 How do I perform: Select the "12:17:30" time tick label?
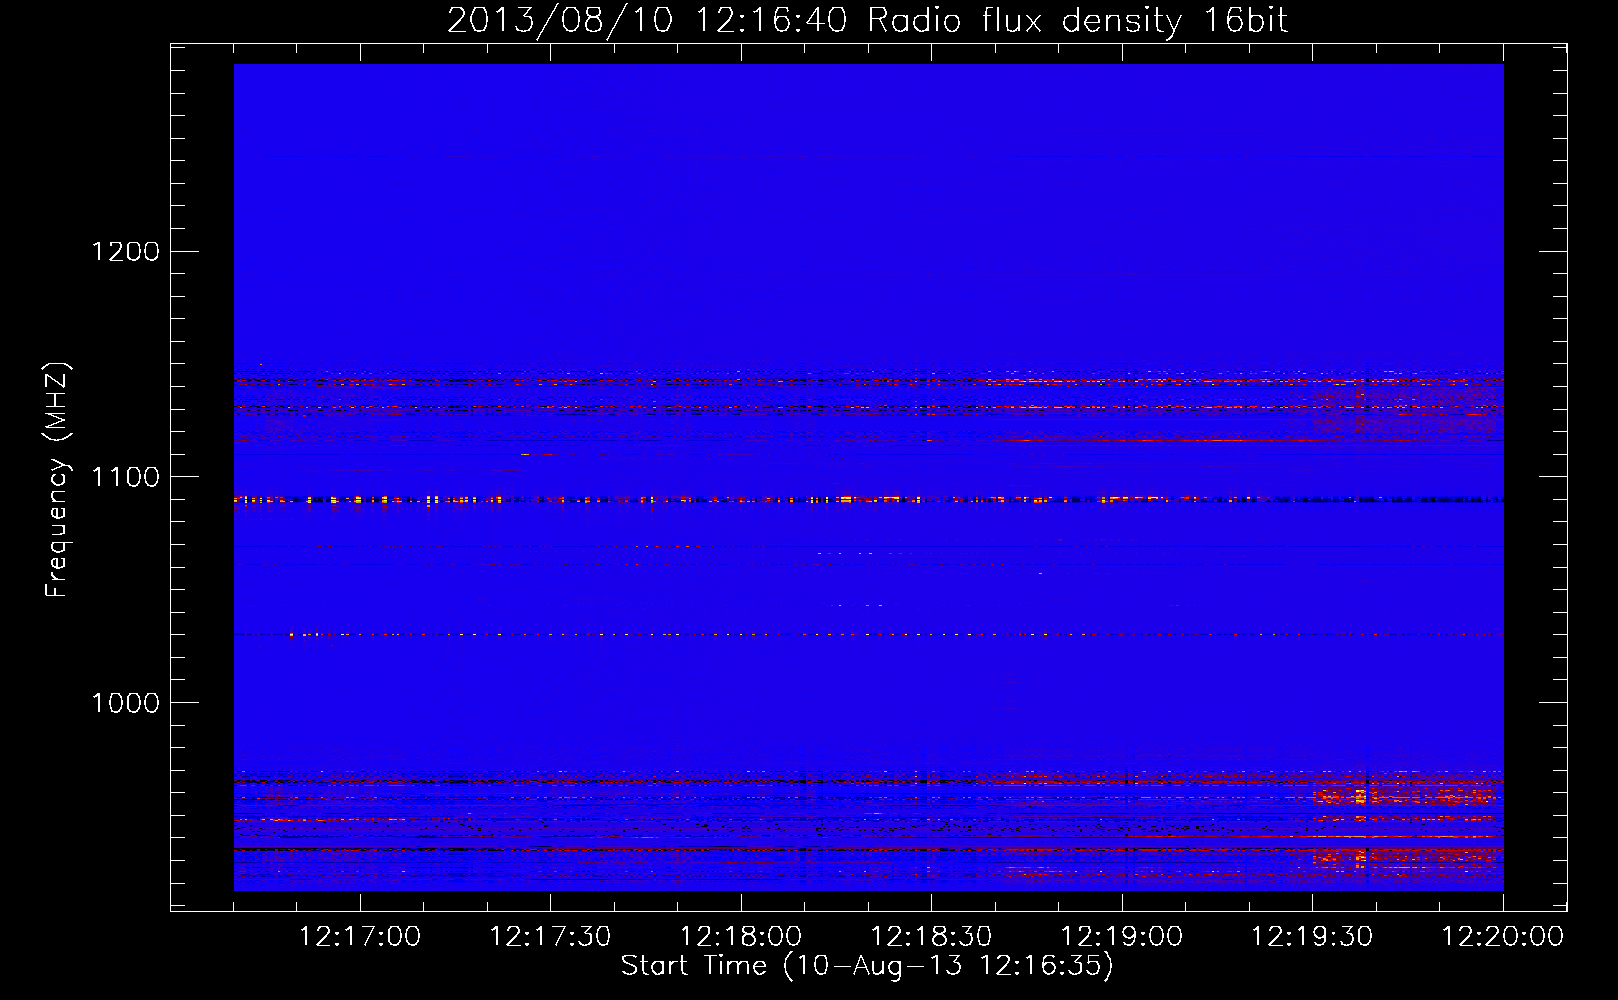[551, 937]
